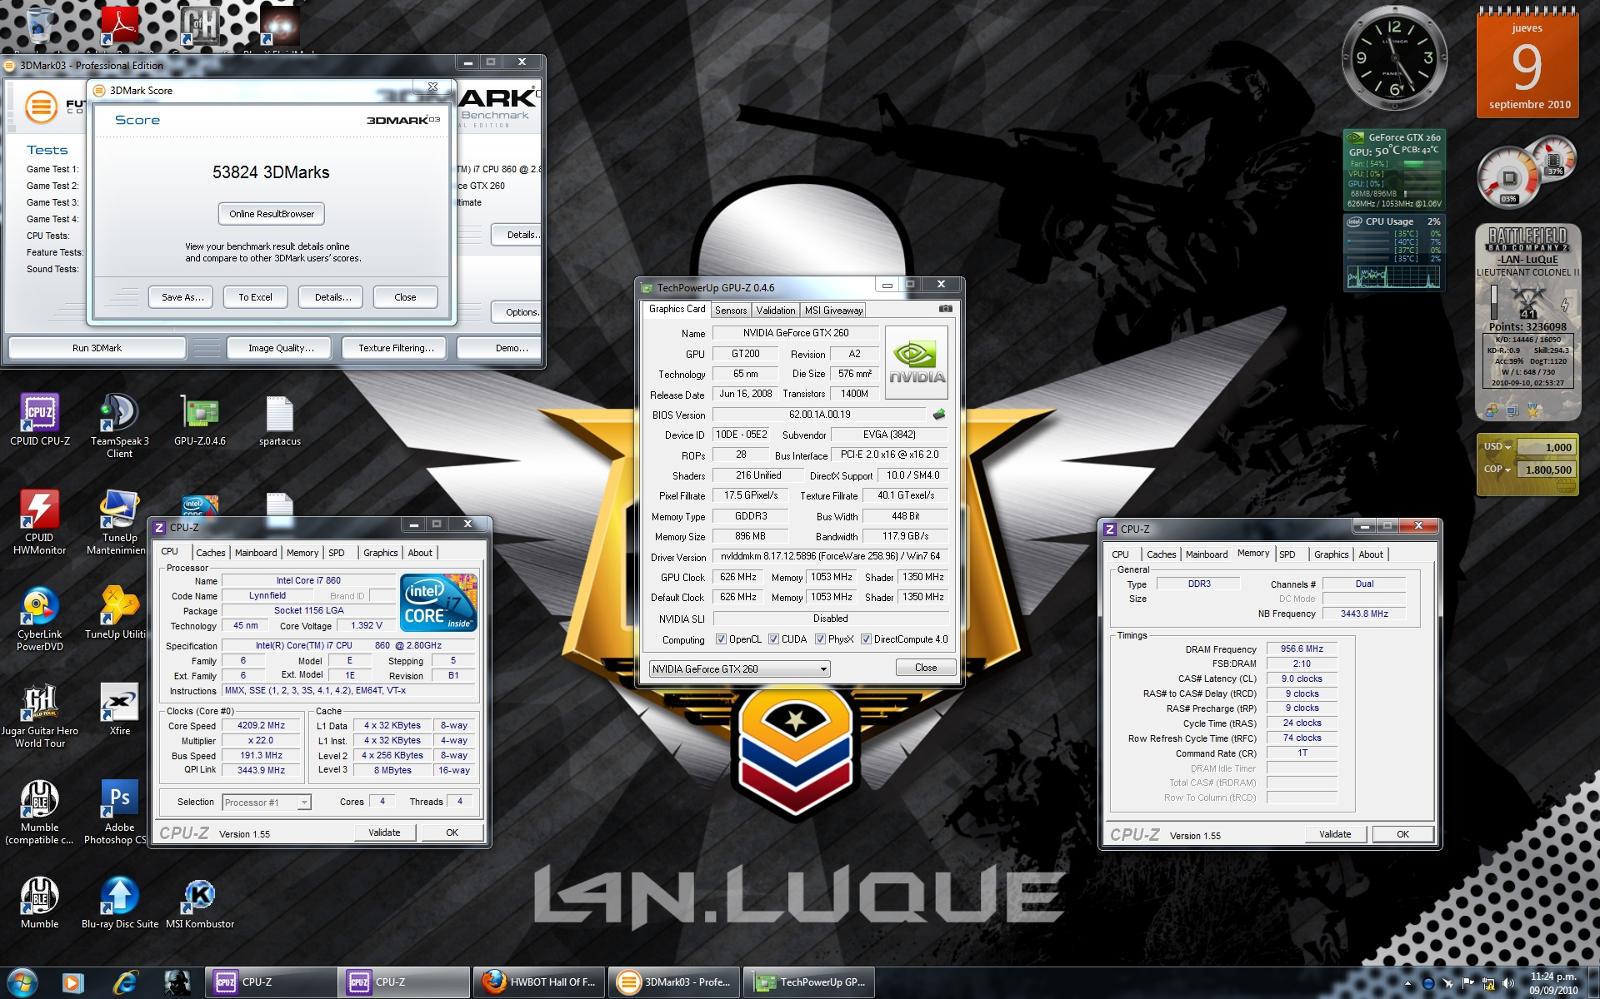The image size is (1600, 999).
Task: Close the 3DMark Score dialog with Close button
Action: [405, 297]
